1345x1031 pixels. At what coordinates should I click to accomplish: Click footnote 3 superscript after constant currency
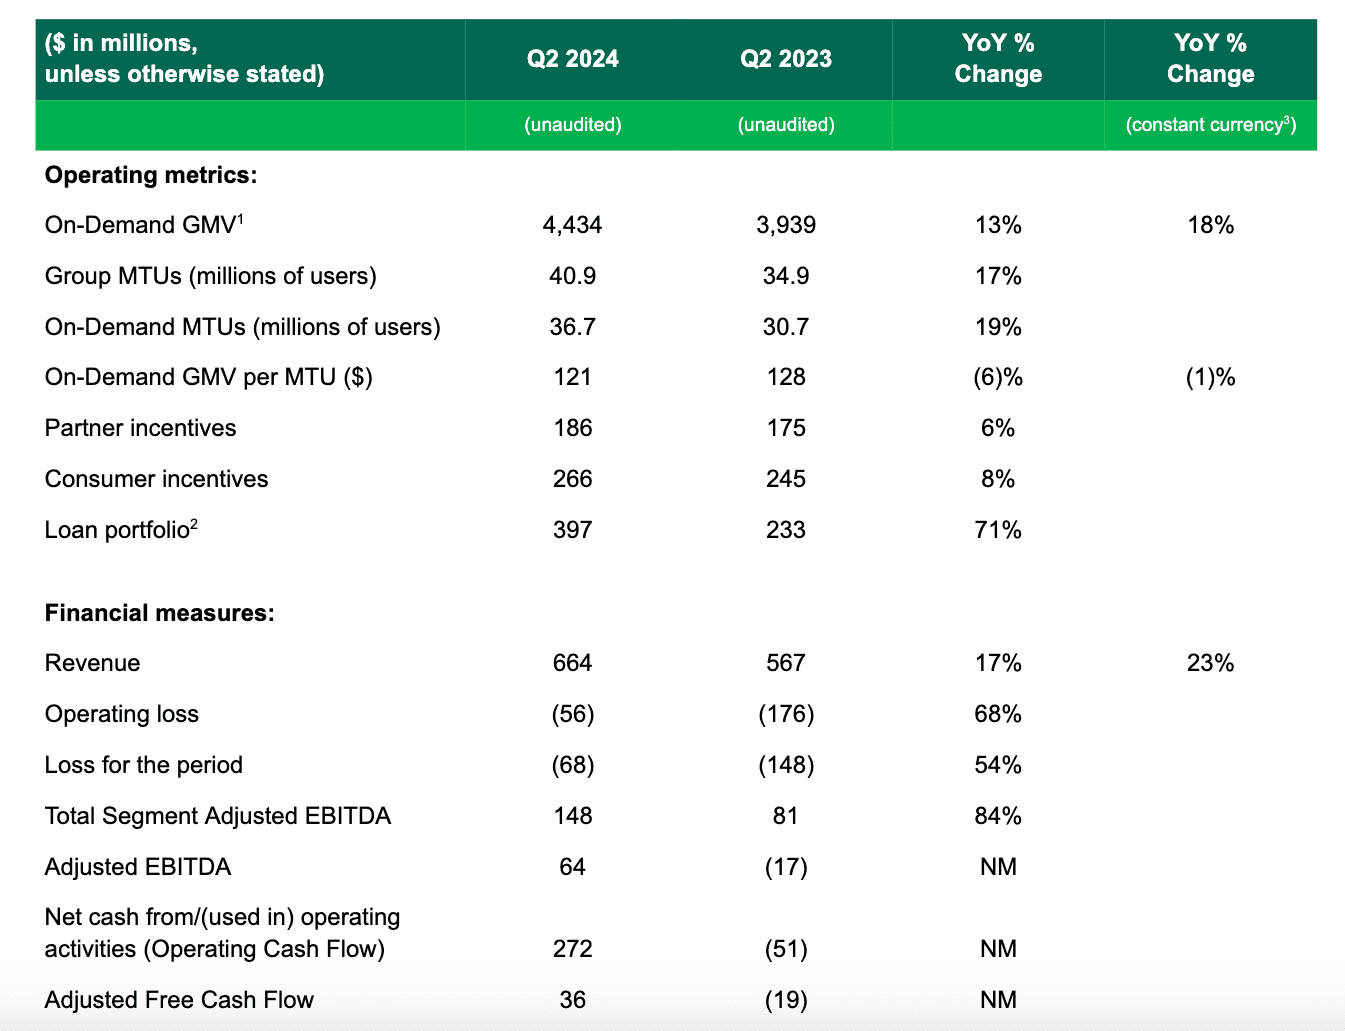(x=1288, y=119)
